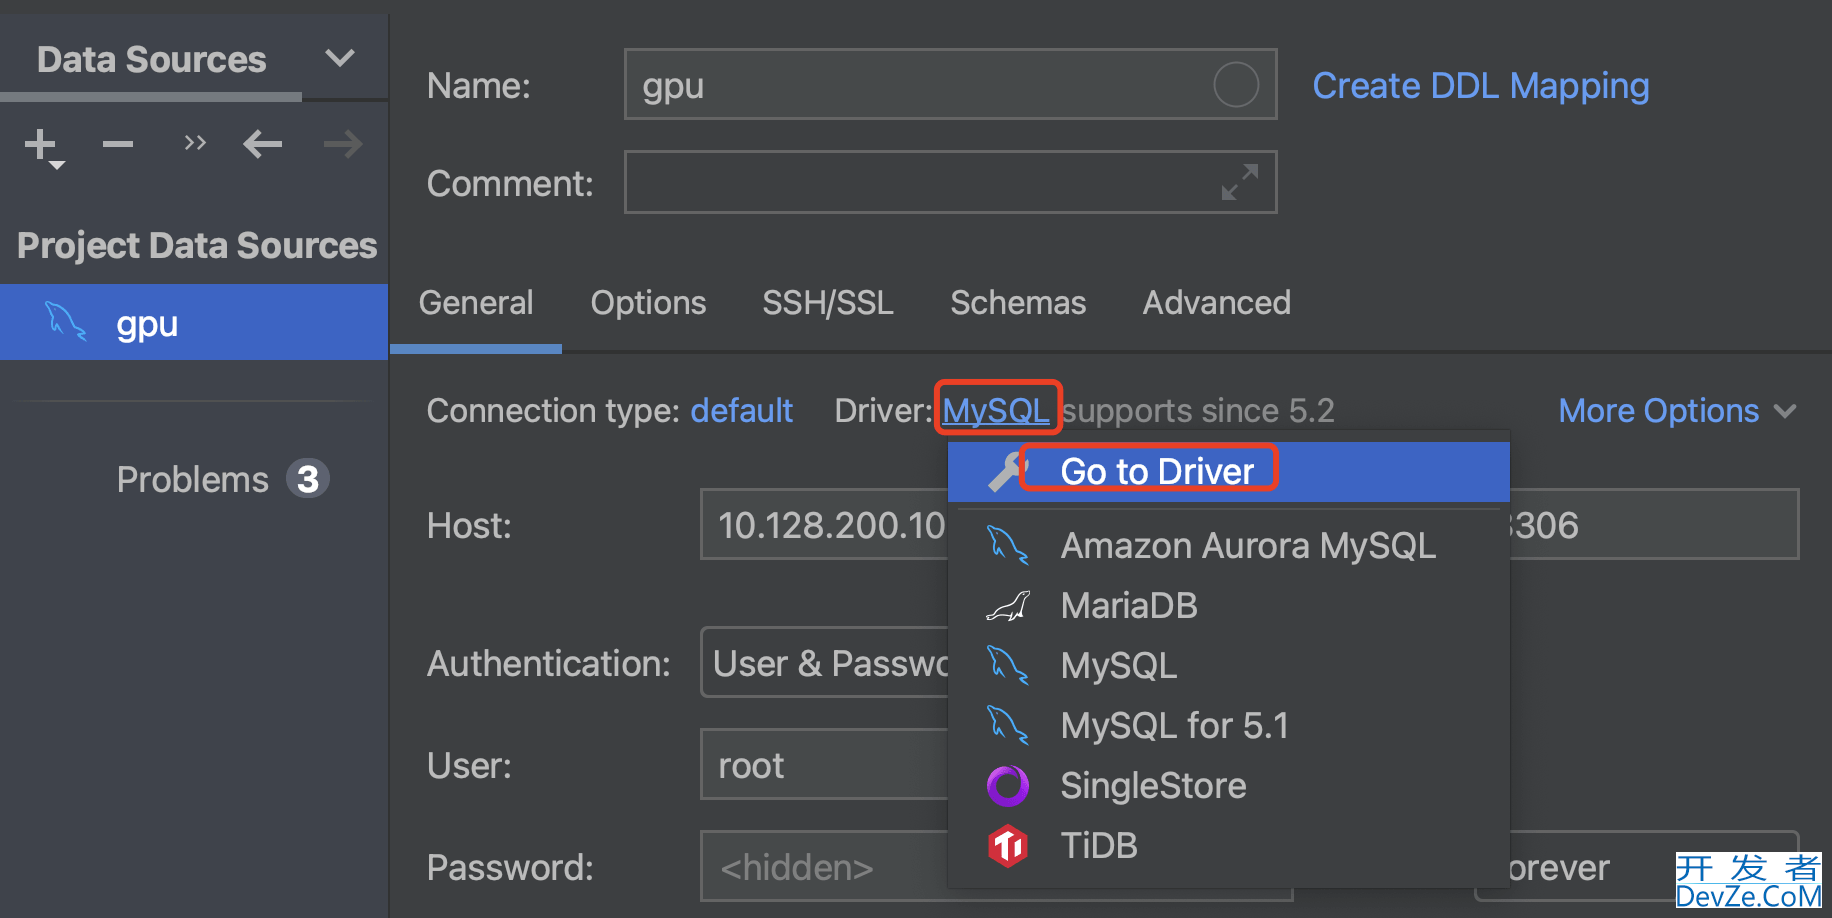Click the wrench icon beside Go to Driver
The width and height of the screenshot is (1832, 918).
[x=1006, y=471]
